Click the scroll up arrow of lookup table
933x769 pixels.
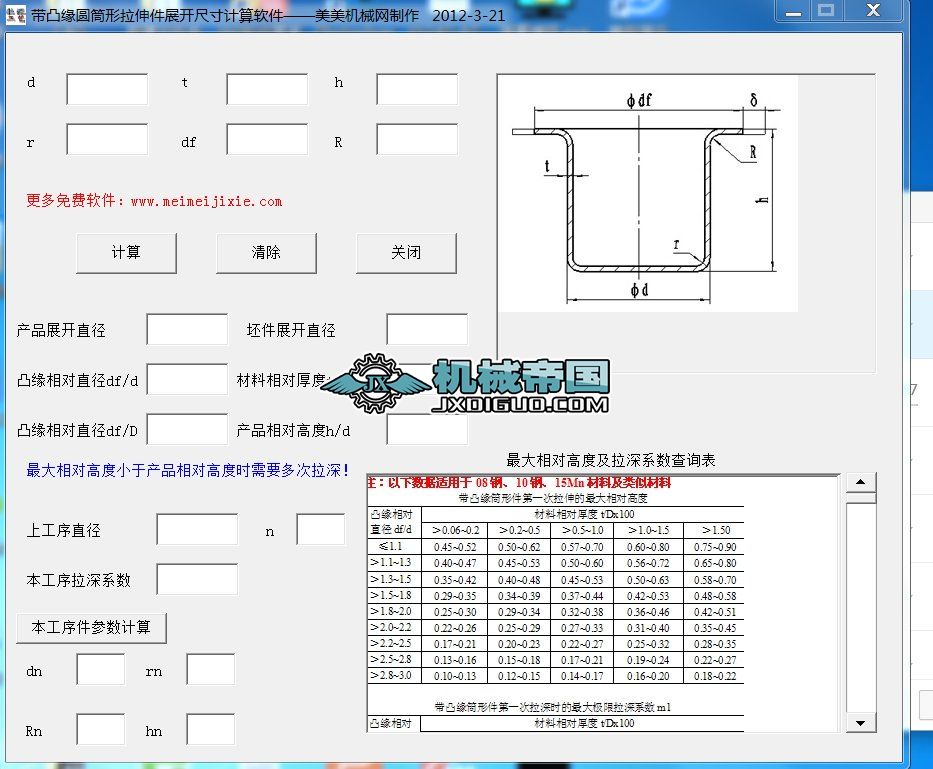(860, 482)
